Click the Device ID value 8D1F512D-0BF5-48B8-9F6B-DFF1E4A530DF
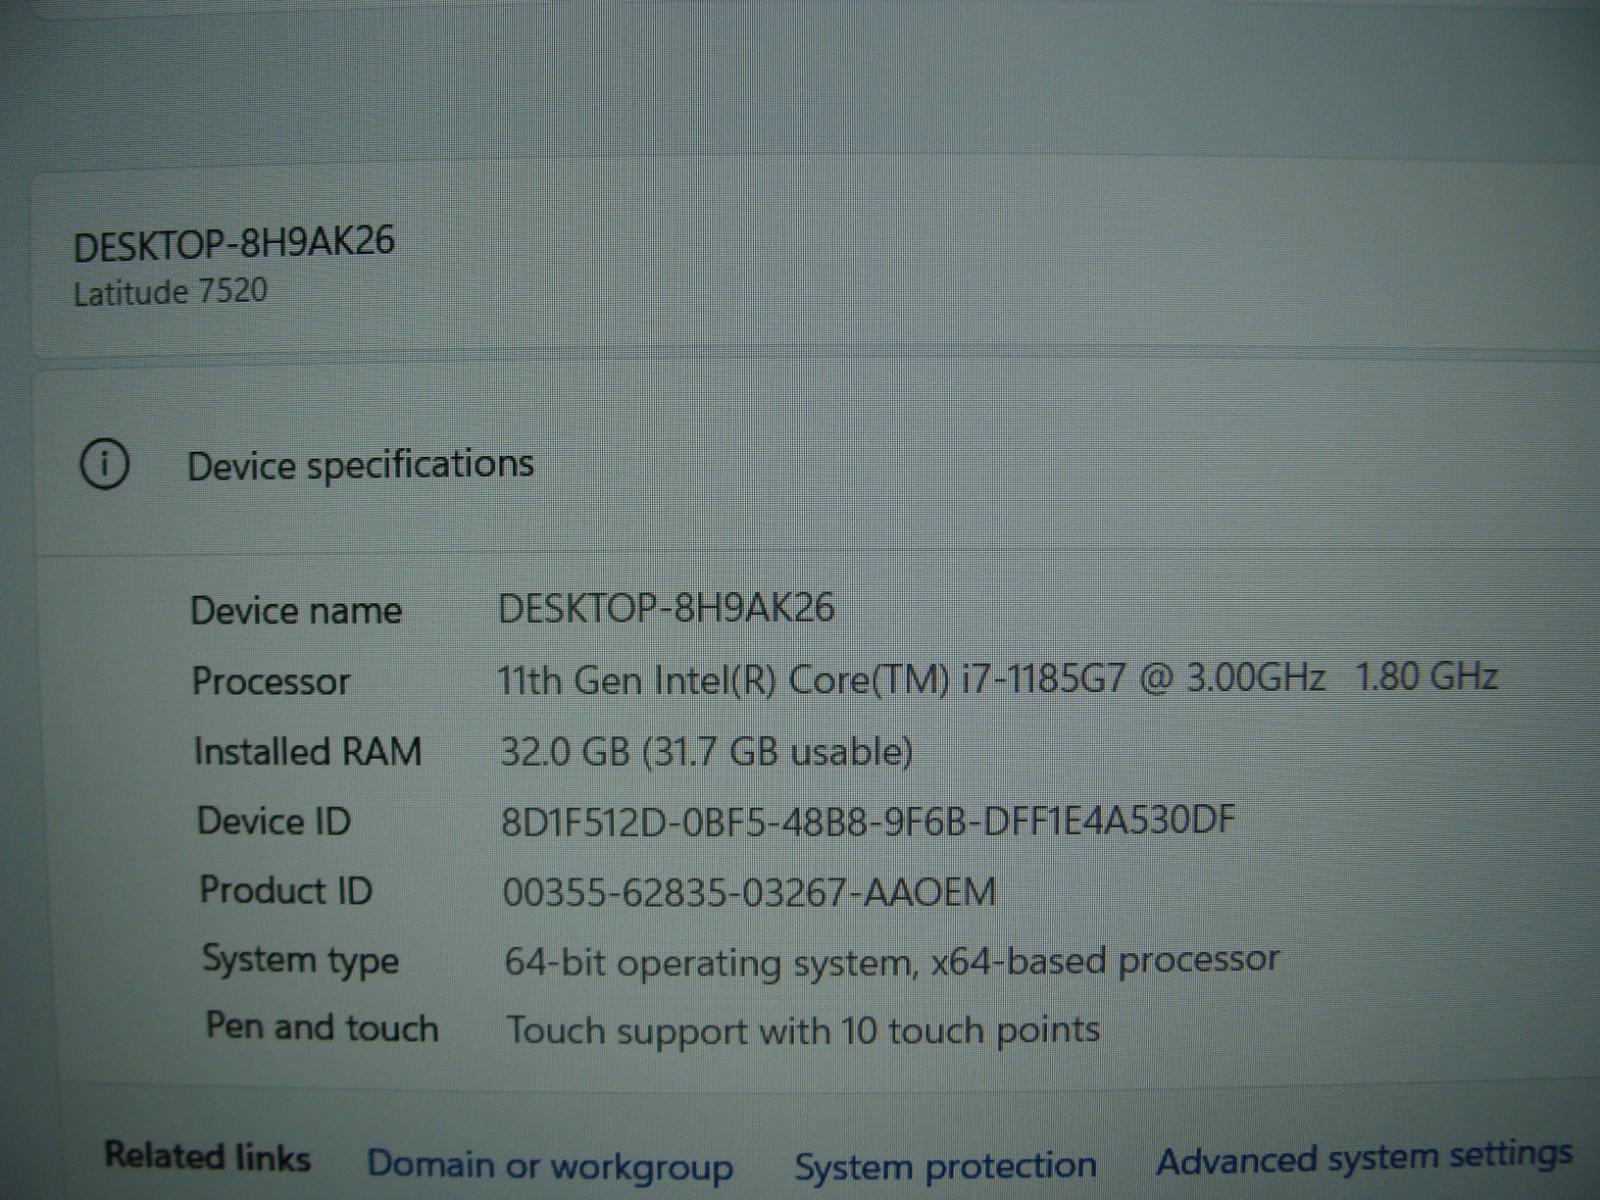The image size is (1600, 1200). click(x=868, y=821)
